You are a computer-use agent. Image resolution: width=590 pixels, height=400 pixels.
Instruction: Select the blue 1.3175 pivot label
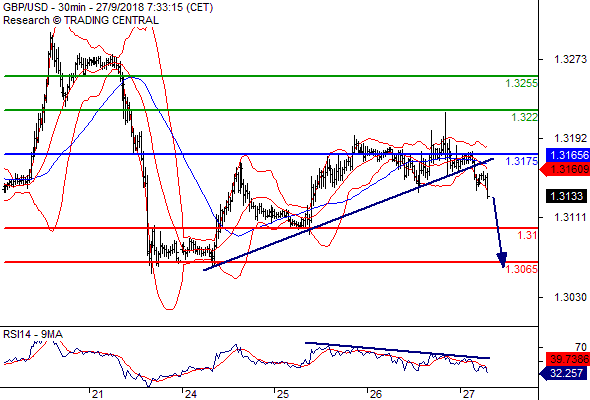click(x=521, y=161)
